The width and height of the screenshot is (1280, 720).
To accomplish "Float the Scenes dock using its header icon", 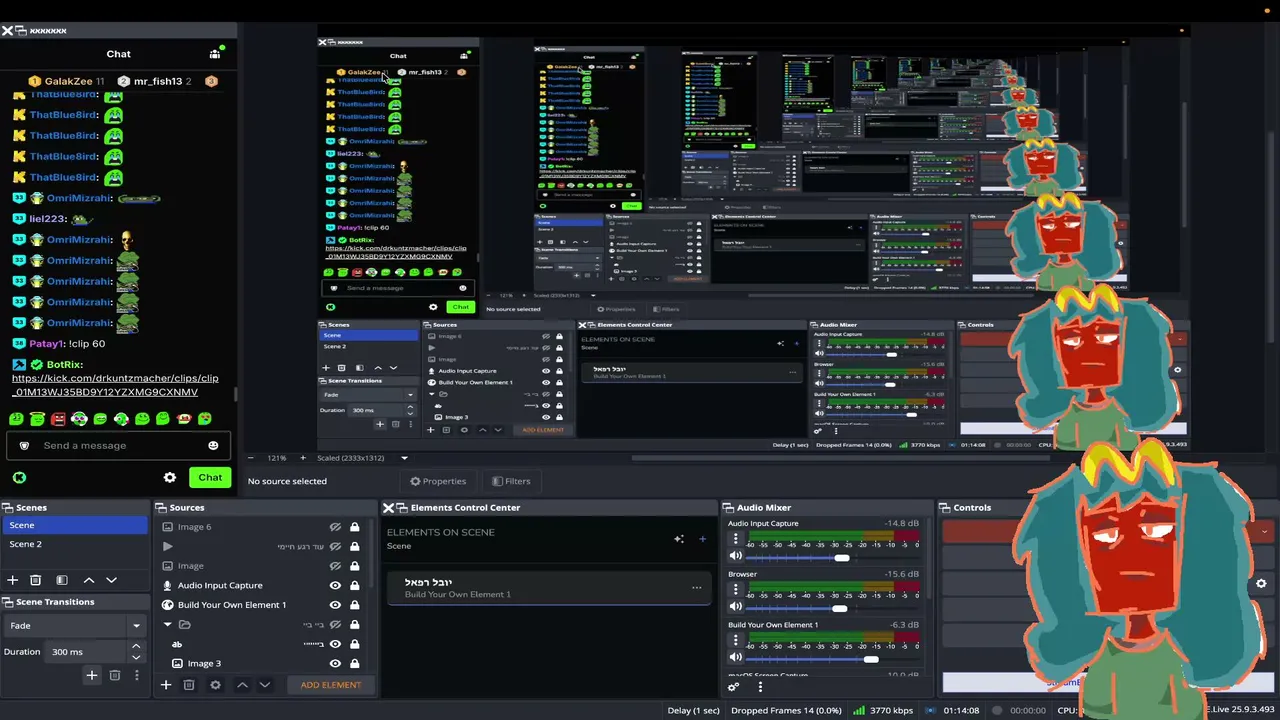I will pos(8,508).
